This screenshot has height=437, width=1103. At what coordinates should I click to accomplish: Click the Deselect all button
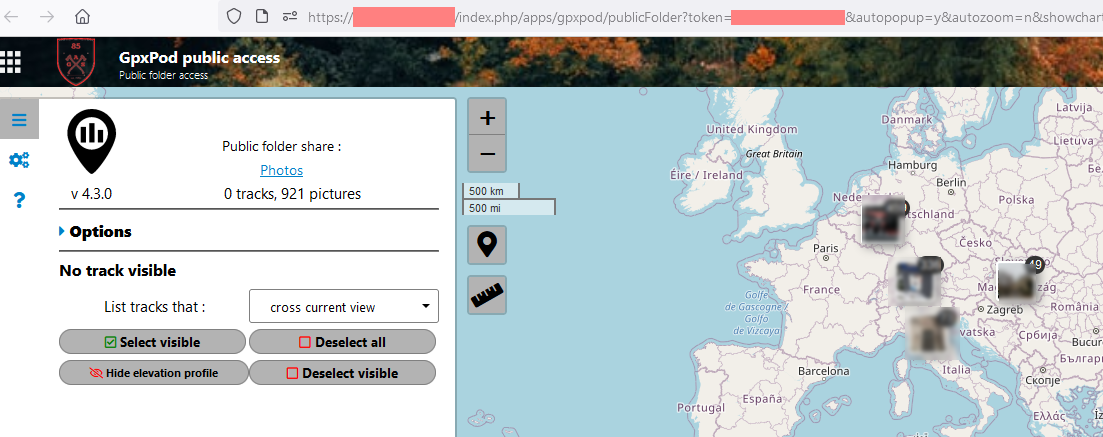coord(343,342)
